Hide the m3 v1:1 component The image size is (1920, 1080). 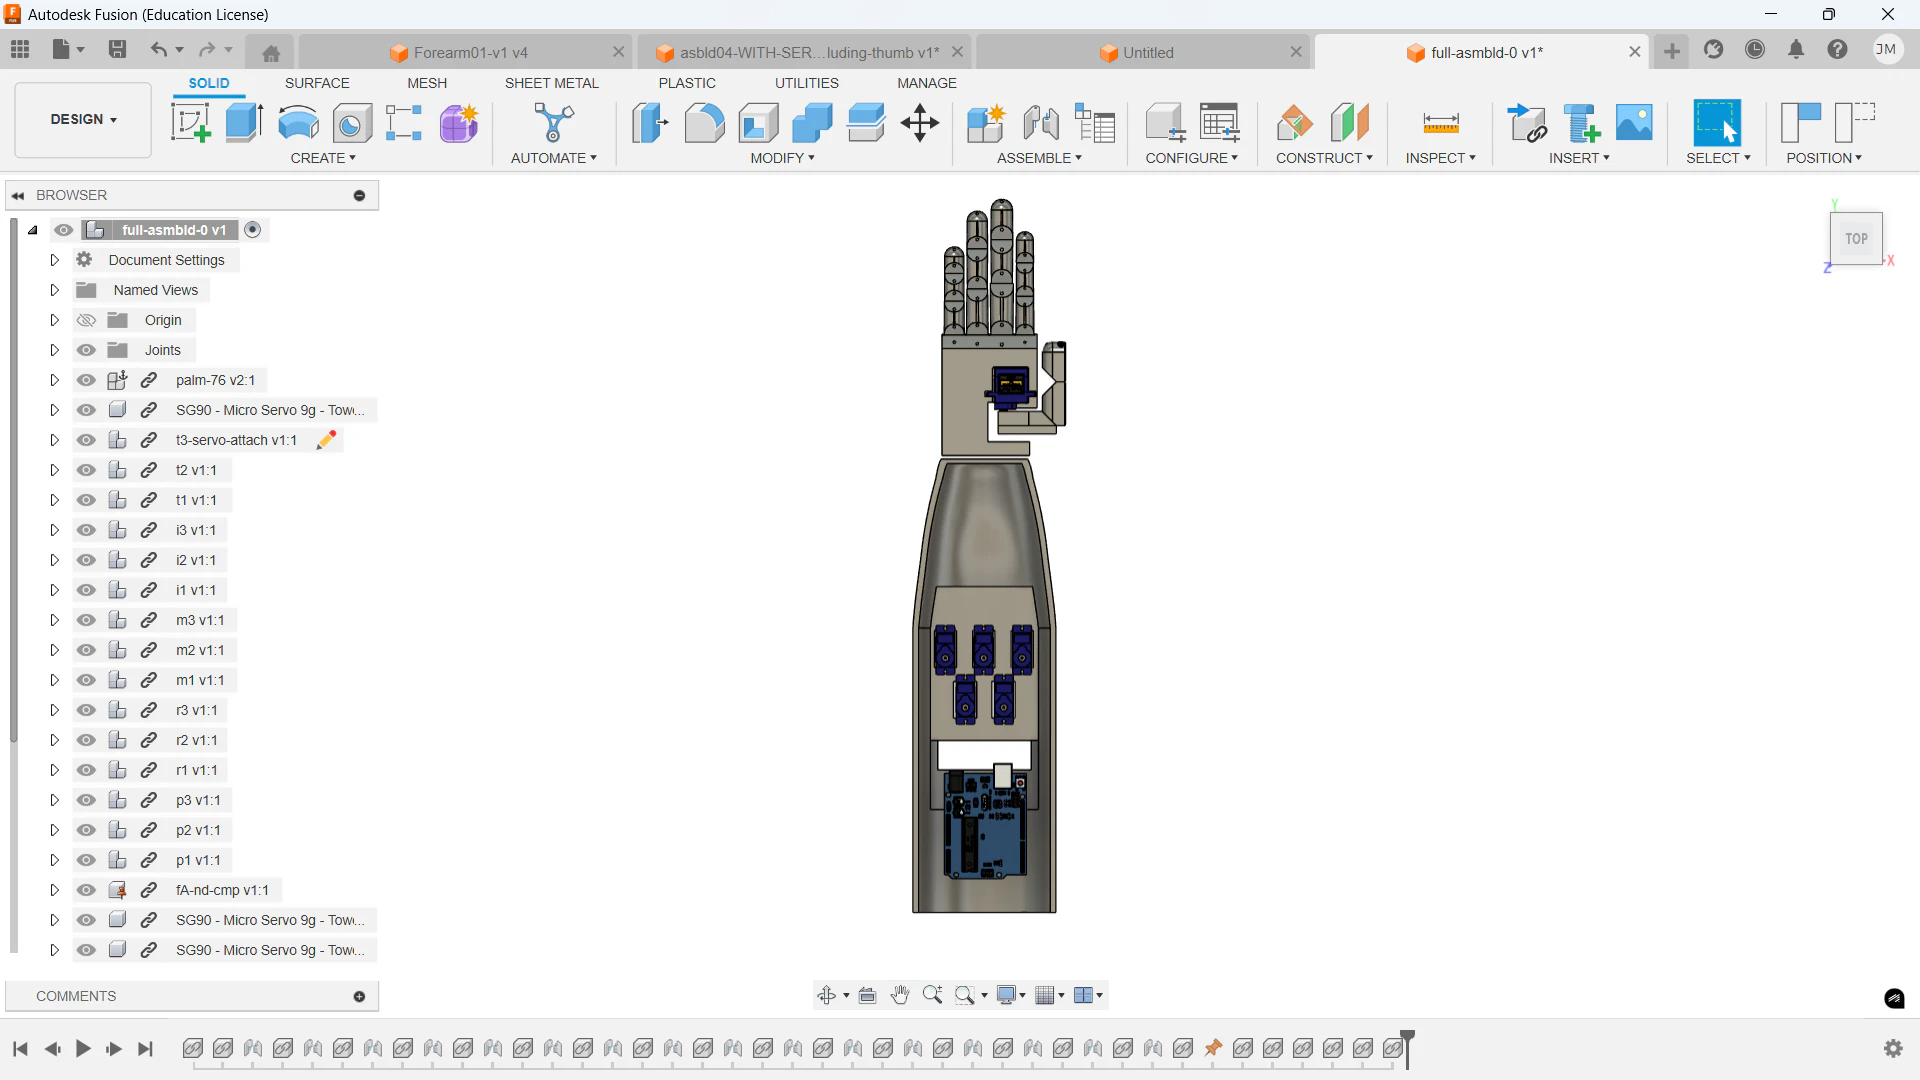tap(87, 620)
